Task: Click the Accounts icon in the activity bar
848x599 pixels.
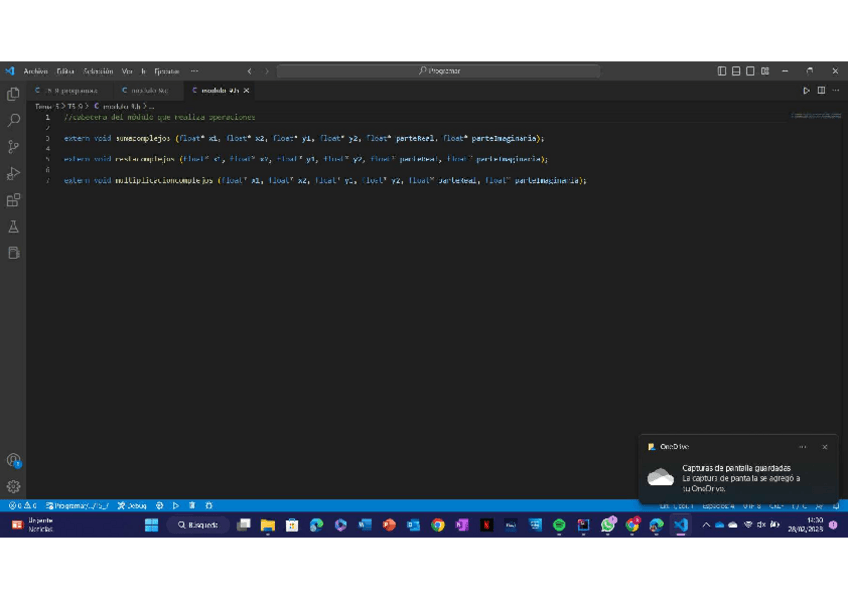Action: tap(13, 460)
